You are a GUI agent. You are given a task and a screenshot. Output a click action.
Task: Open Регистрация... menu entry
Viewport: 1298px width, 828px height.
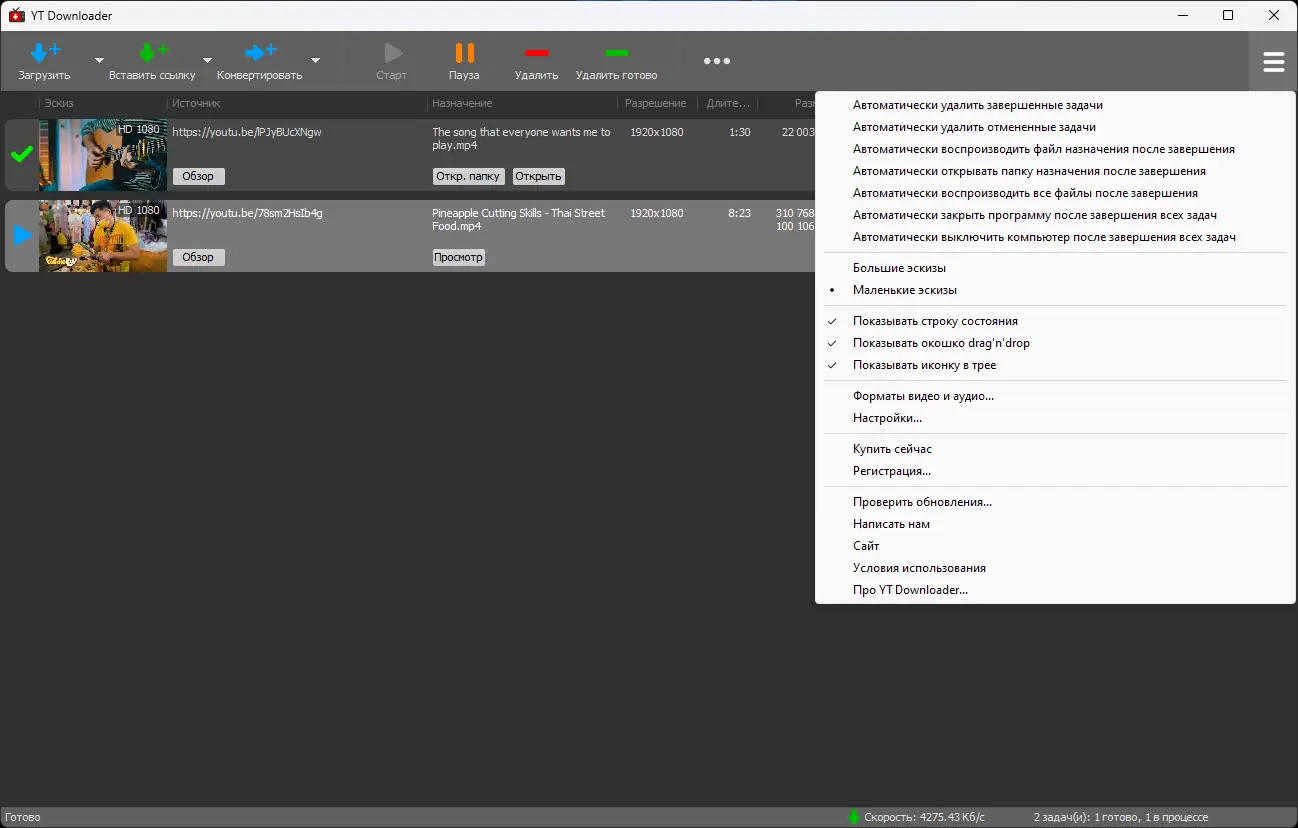[1055, 471]
